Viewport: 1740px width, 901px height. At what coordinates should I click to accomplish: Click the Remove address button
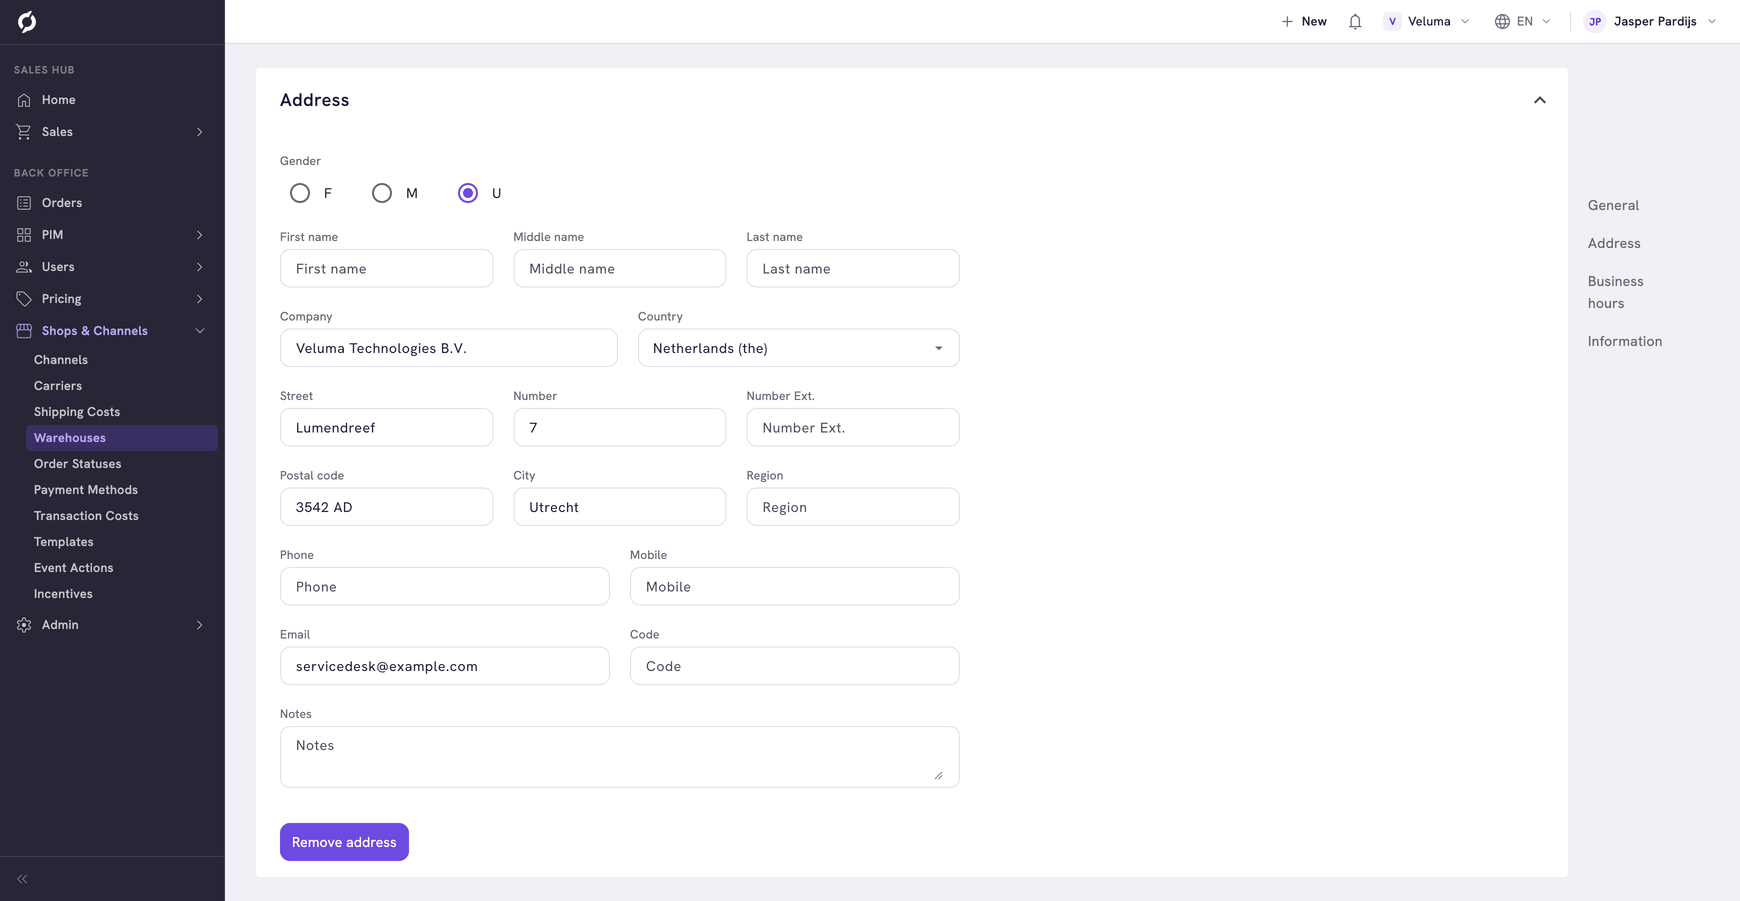tap(344, 842)
